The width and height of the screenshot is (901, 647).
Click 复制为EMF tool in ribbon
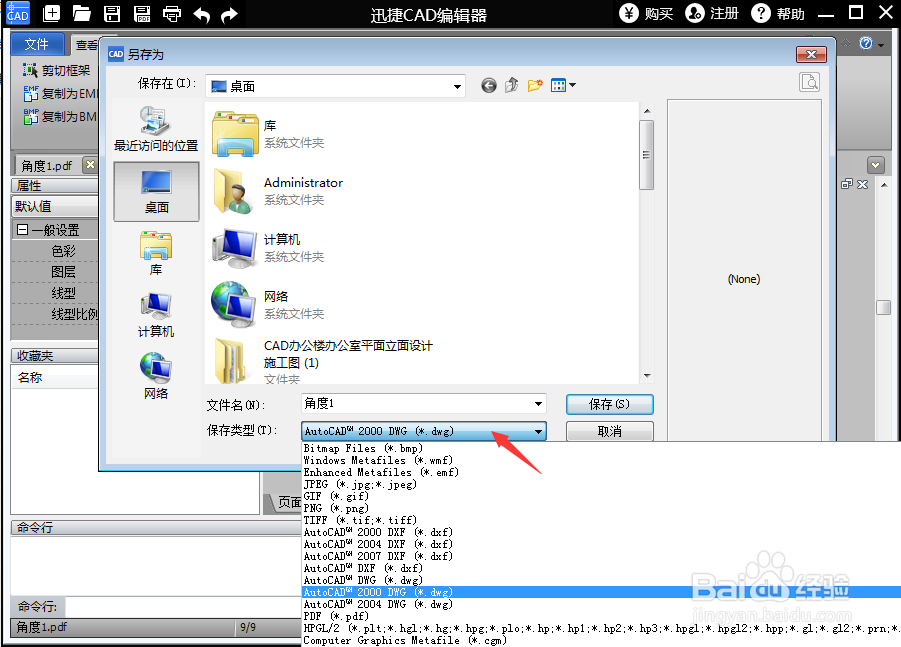point(60,93)
